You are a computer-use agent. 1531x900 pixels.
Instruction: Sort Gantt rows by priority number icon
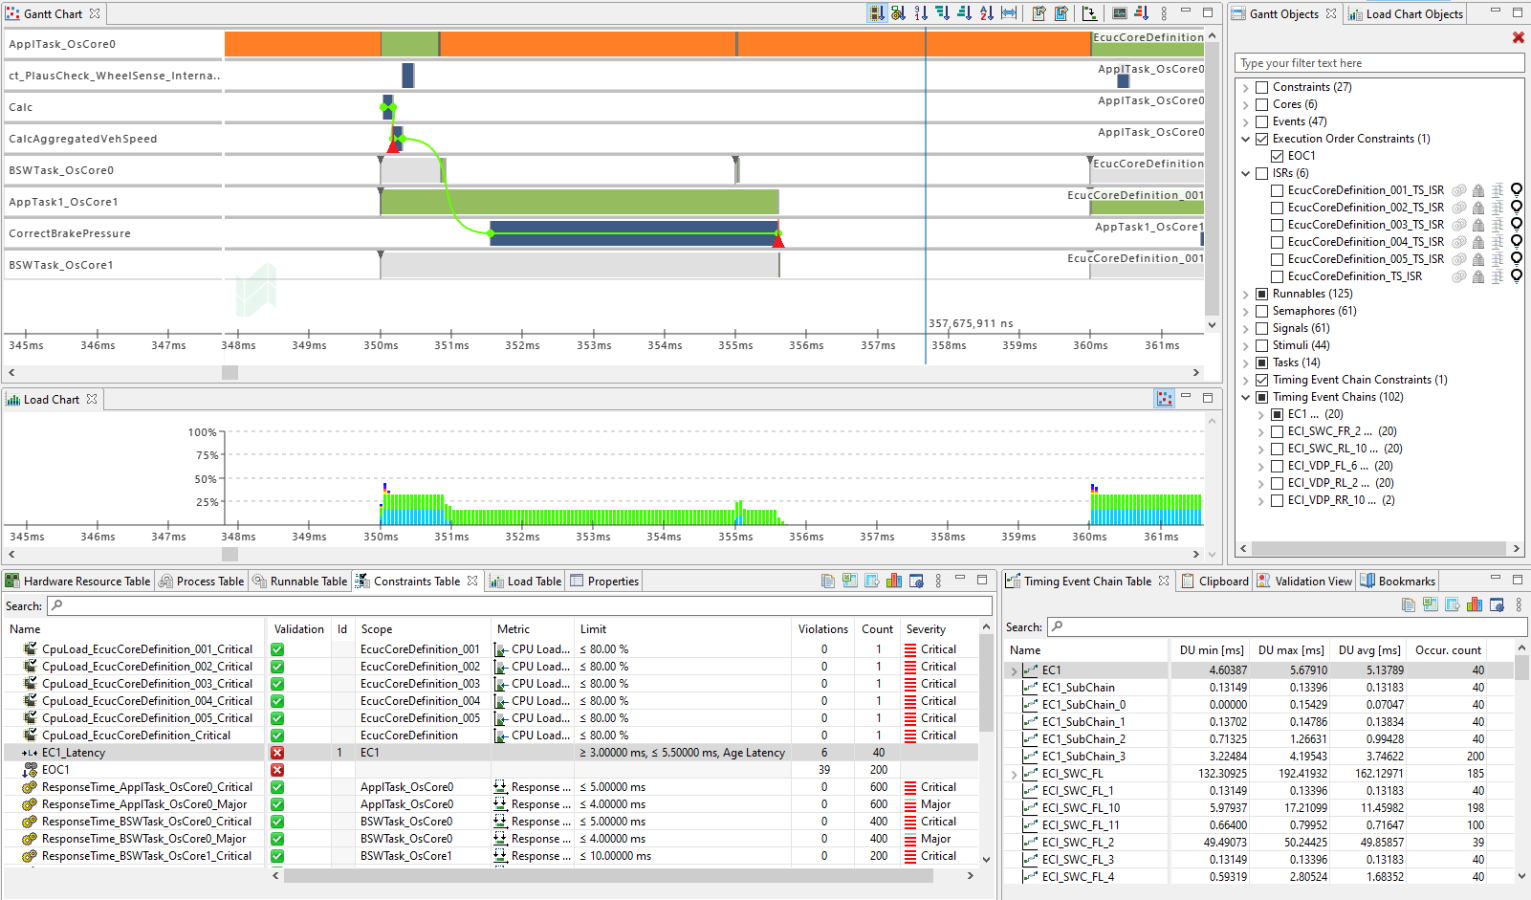tap(921, 13)
